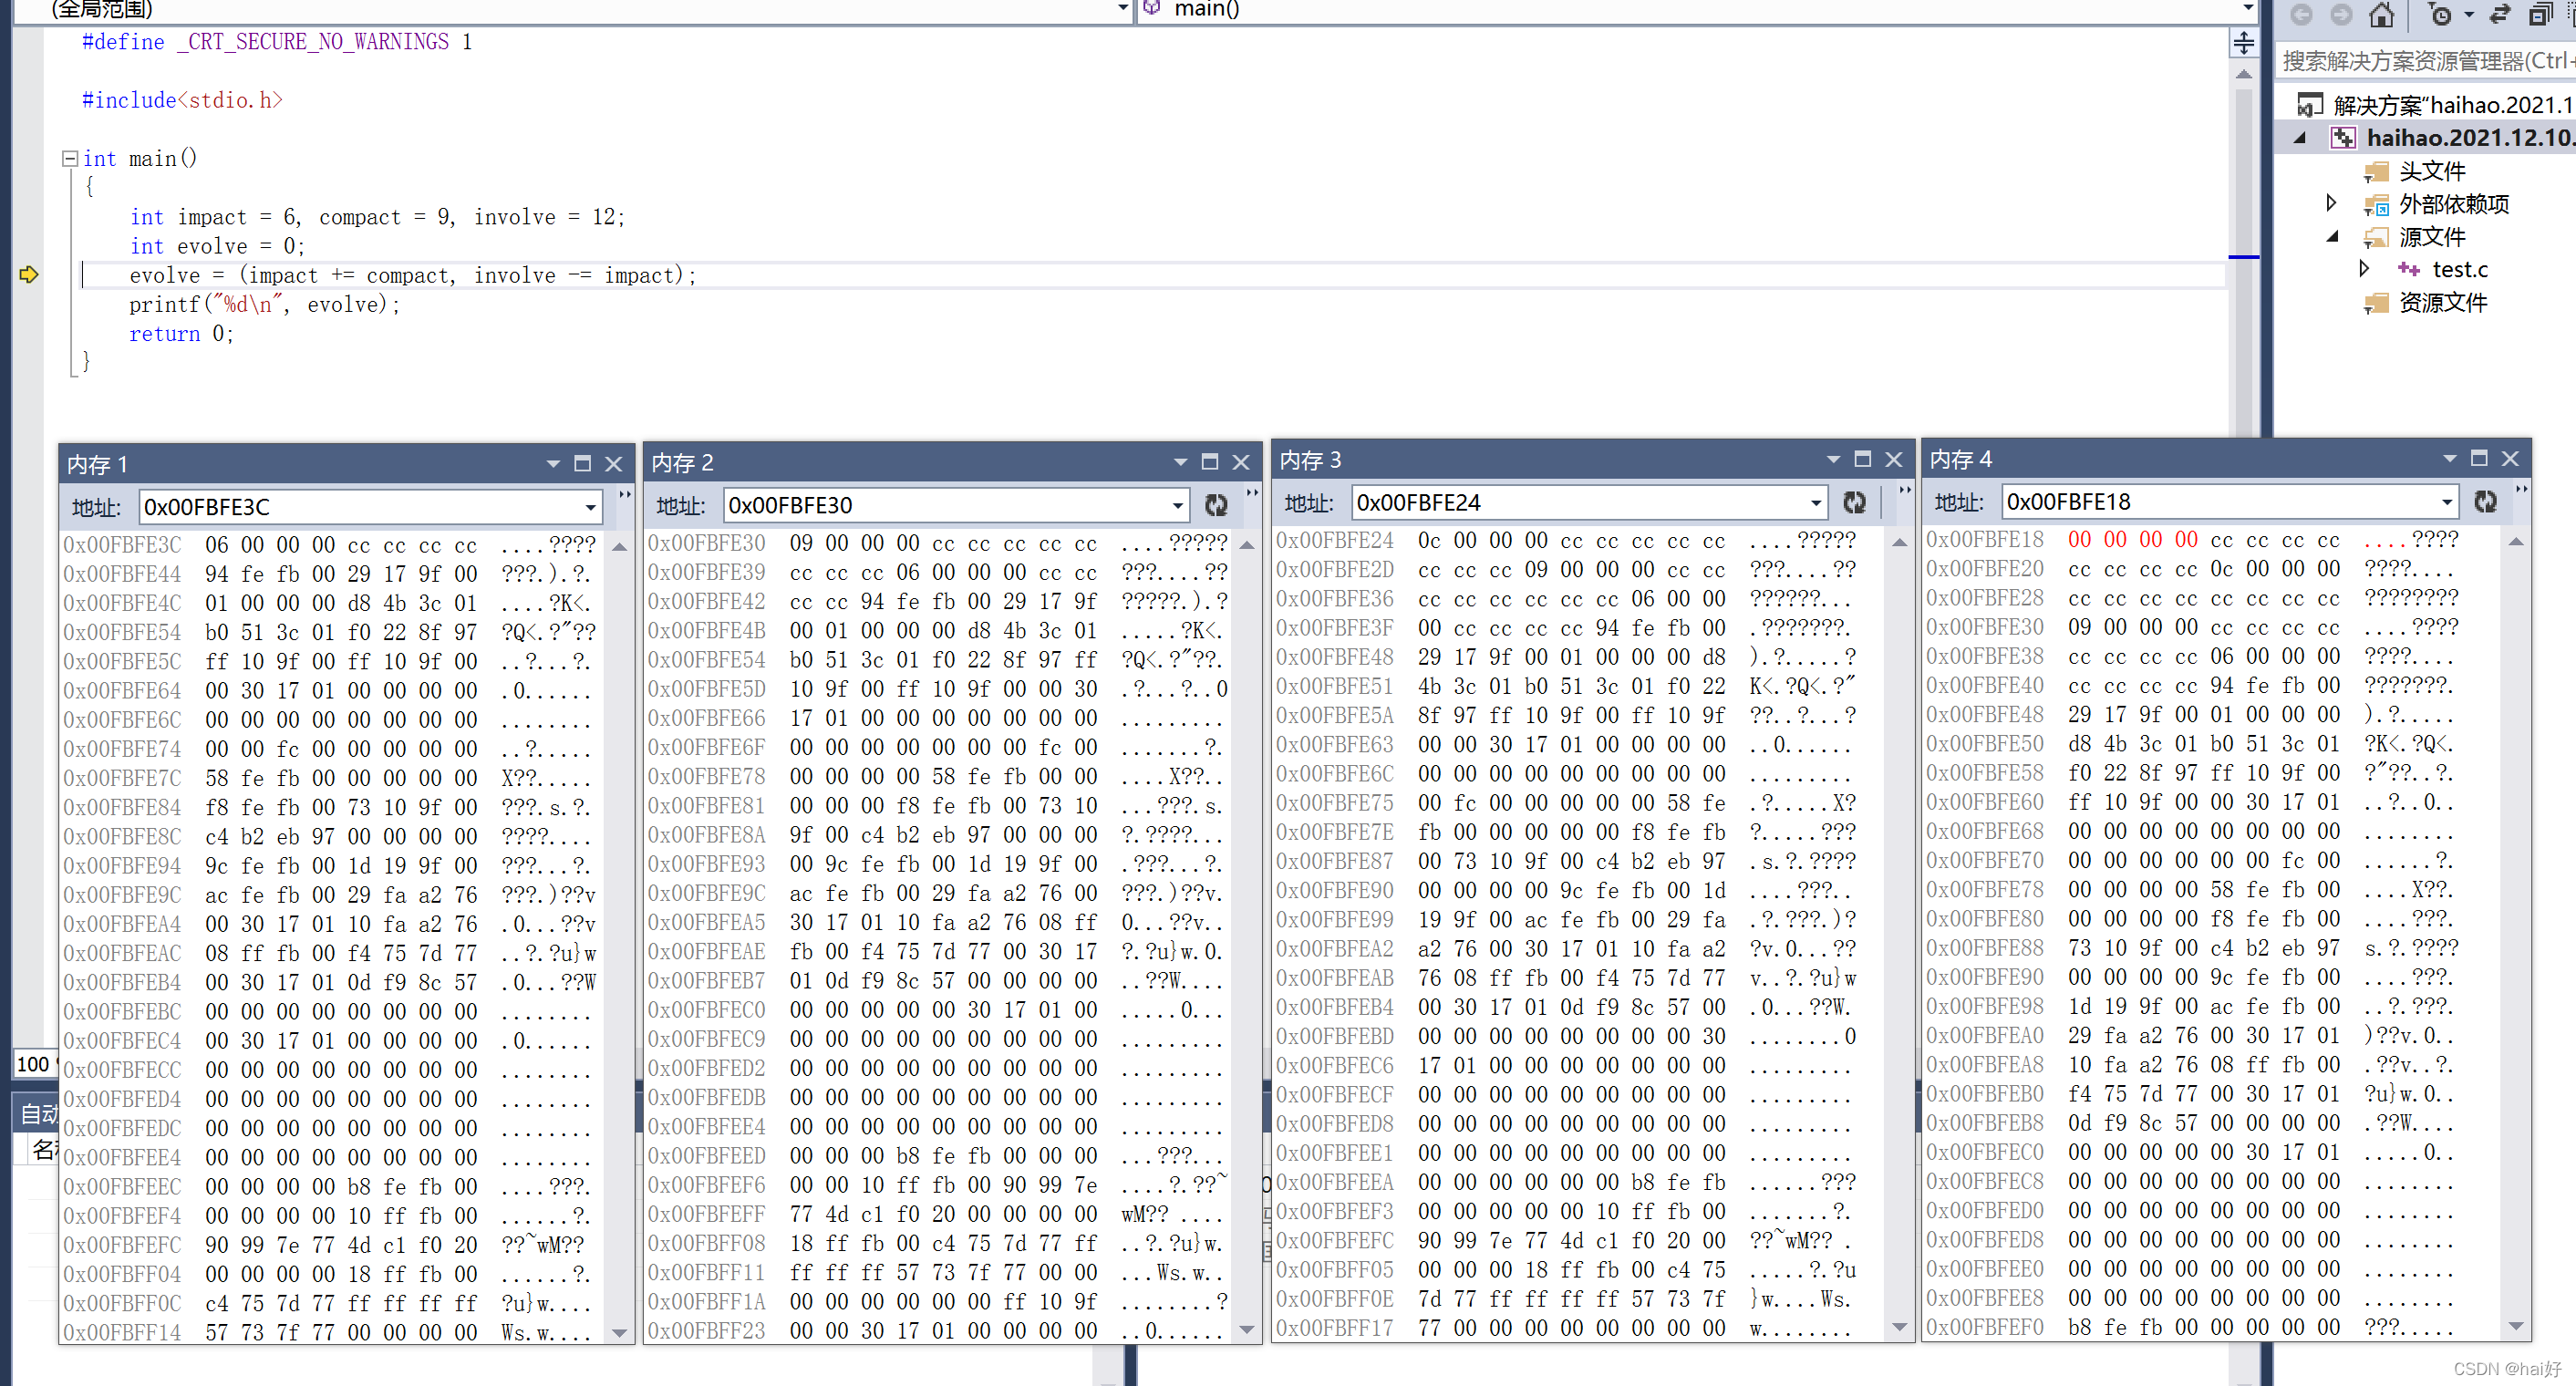The width and height of the screenshot is (2576, 1386).
Task: Click scroll-down arrow of 内存 3
Action: (1900, 1327)
